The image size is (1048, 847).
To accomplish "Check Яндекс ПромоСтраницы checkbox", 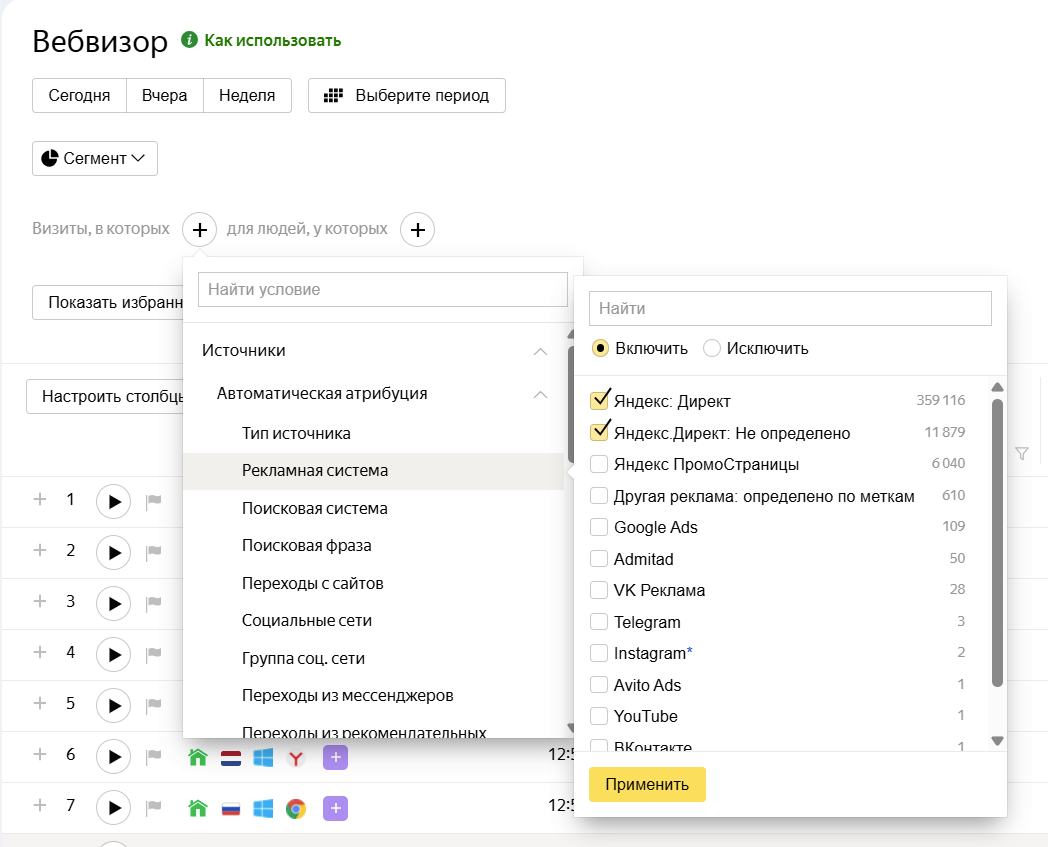I will (599, 464).
